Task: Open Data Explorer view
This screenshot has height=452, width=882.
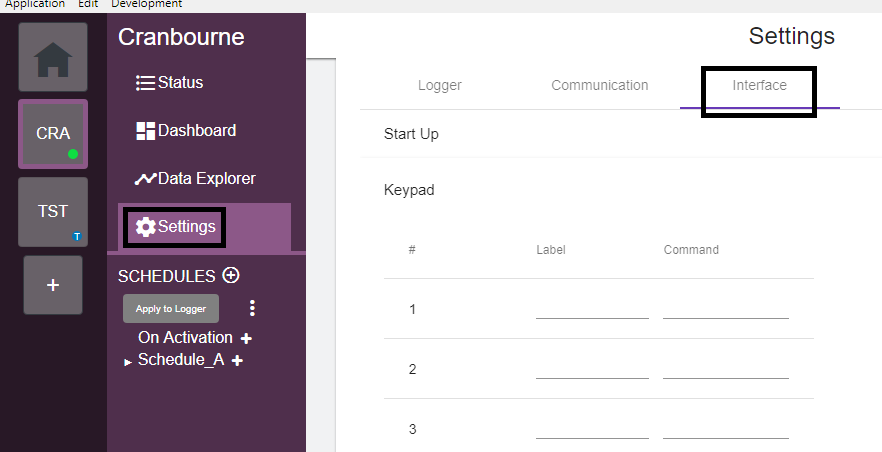Action: (195, 179)
